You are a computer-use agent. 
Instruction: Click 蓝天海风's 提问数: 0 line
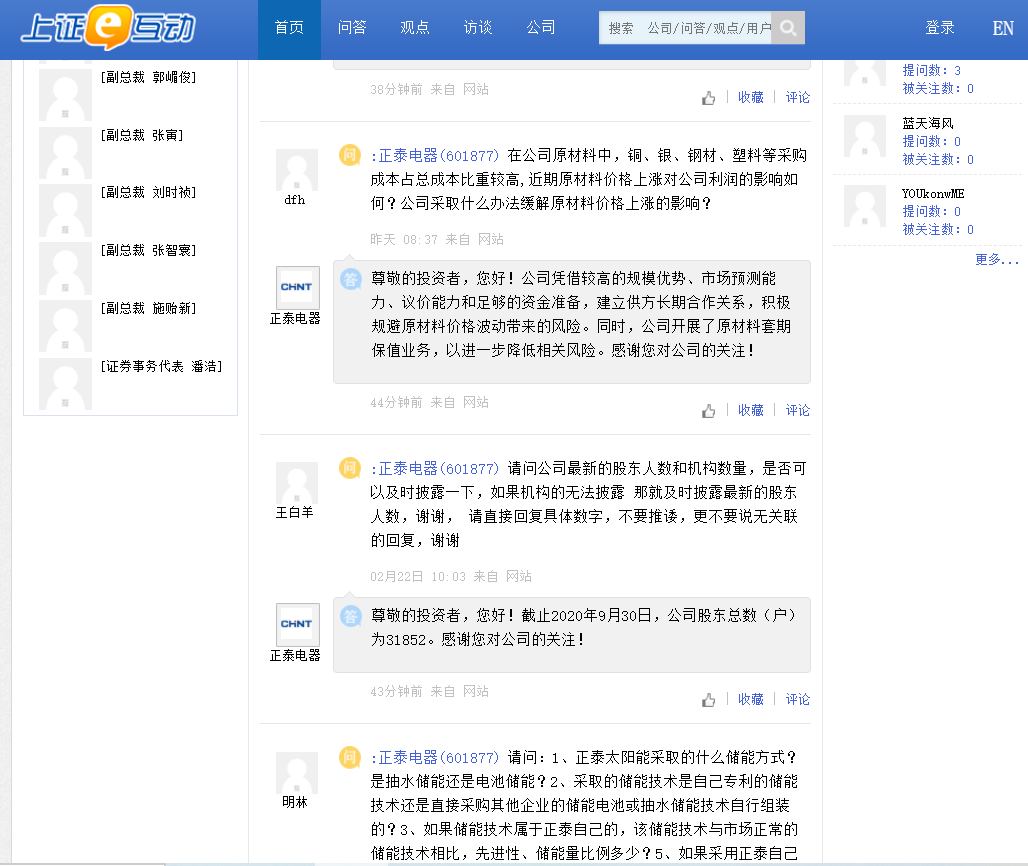[x=932, y=142]
